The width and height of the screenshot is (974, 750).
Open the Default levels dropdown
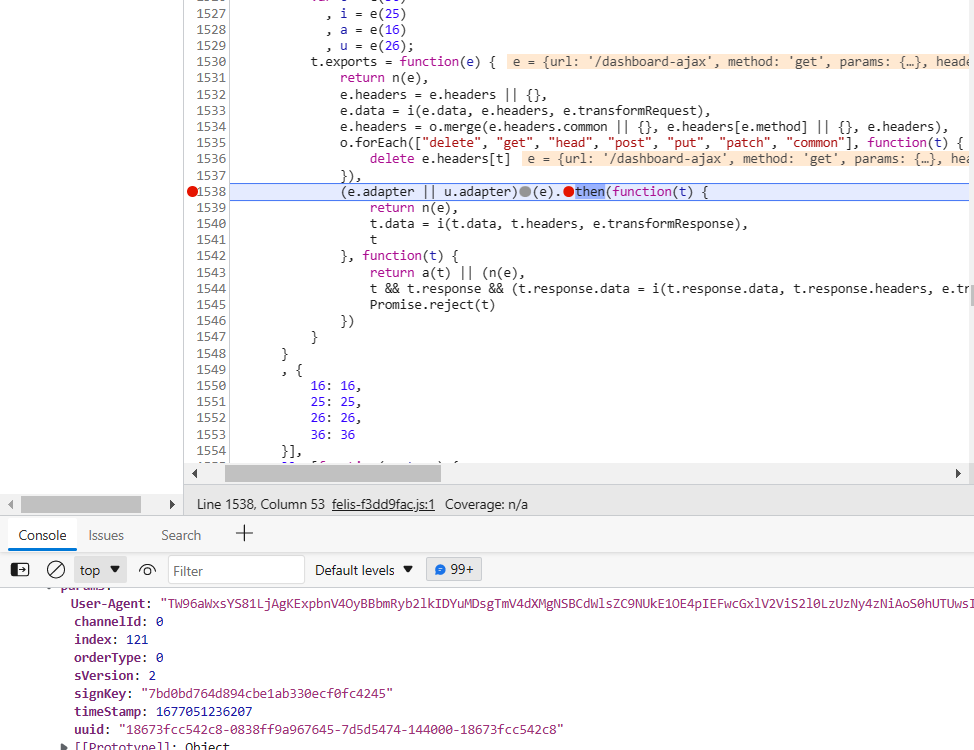(364, 570)
